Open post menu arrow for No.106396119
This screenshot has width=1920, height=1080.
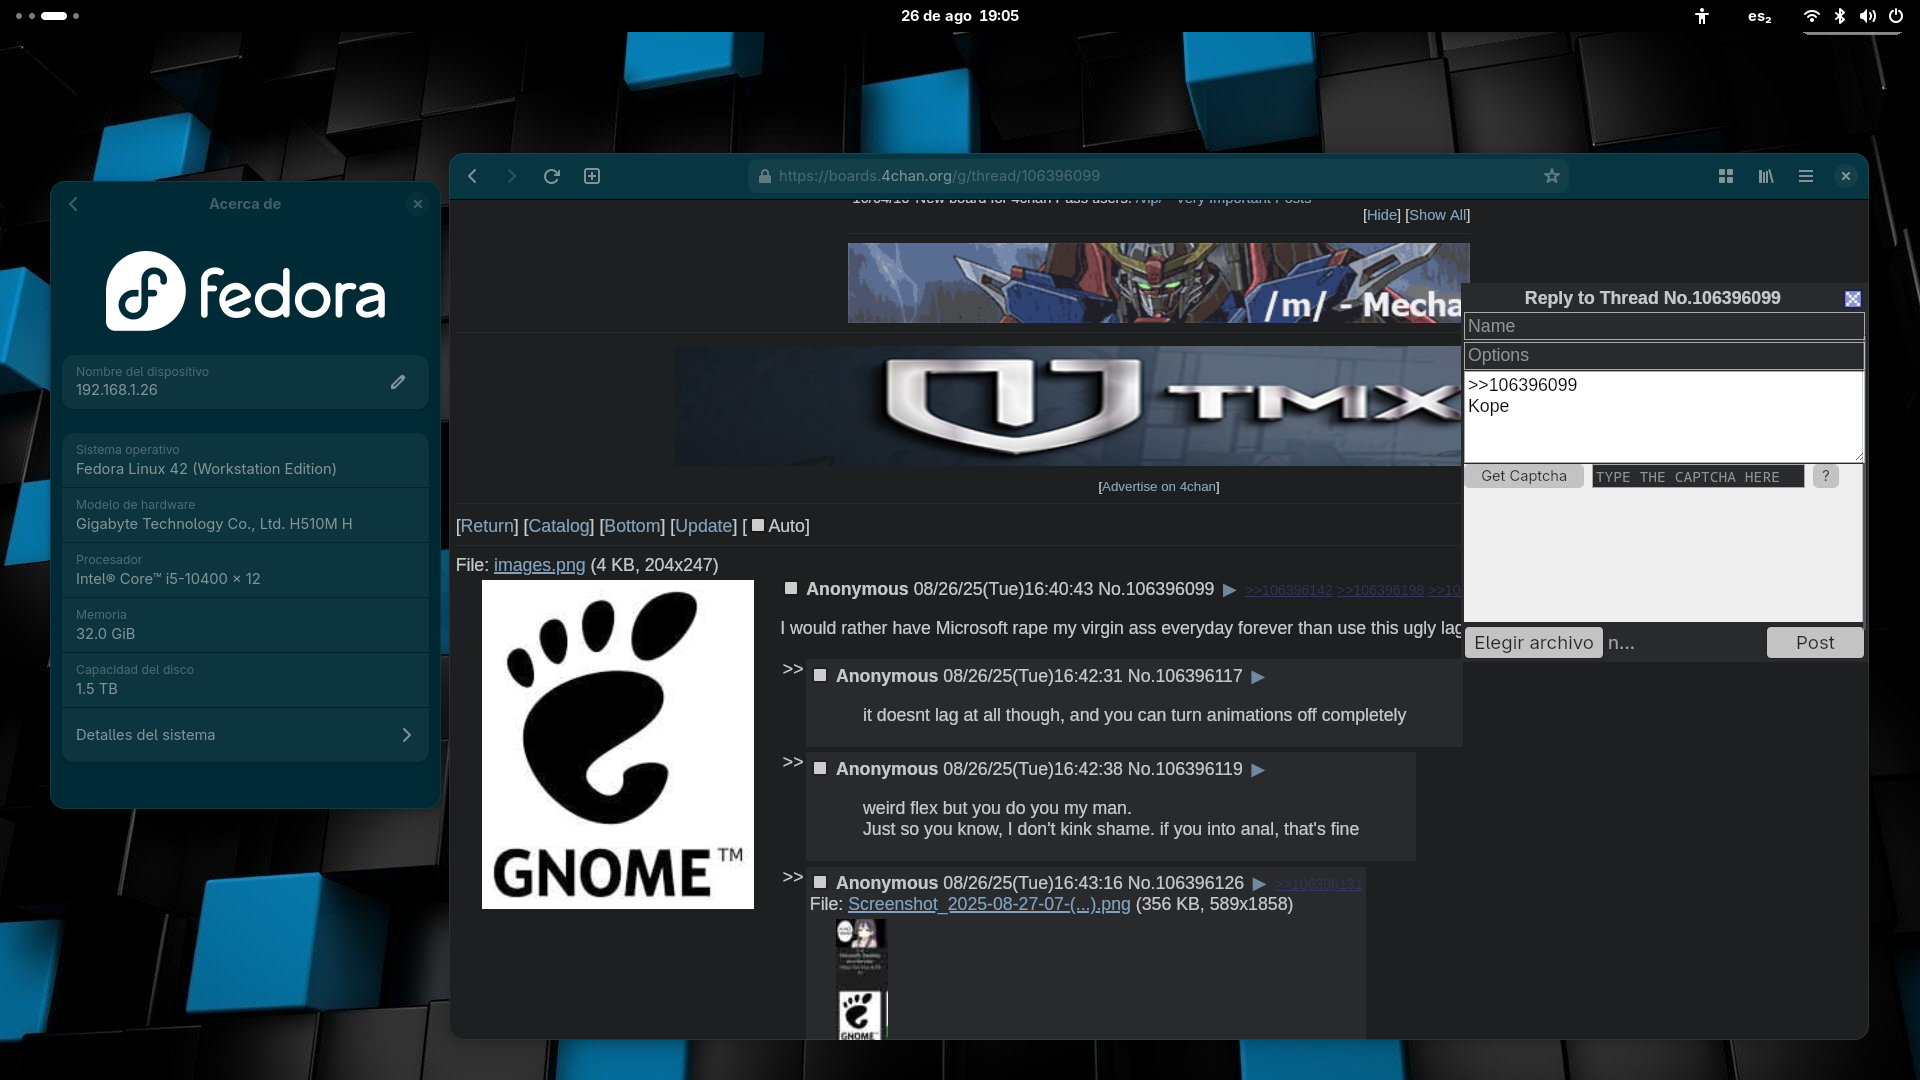point(1258,770)
